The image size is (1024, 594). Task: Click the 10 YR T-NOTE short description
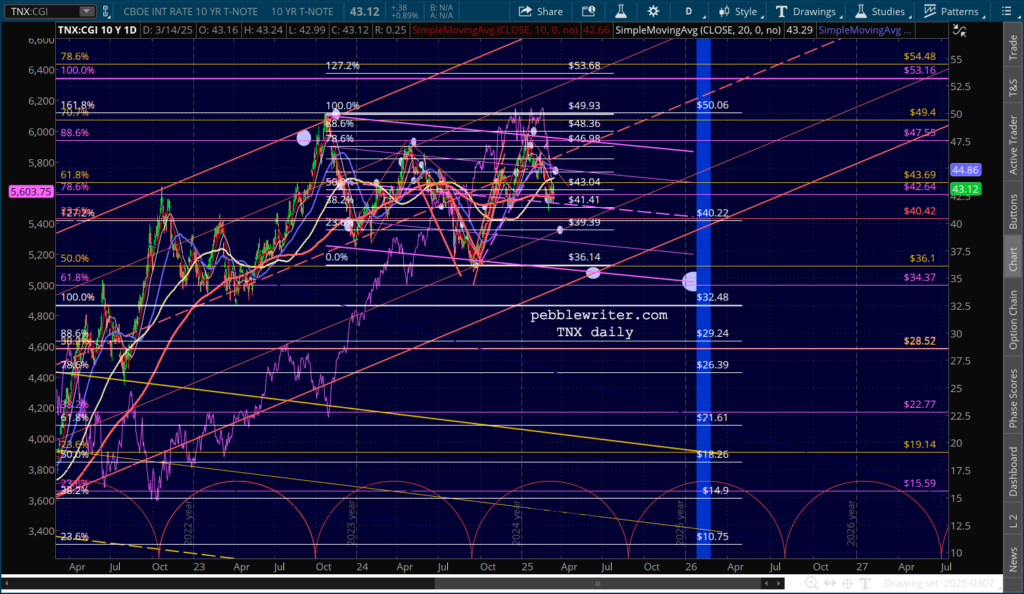tap(302, 11)
